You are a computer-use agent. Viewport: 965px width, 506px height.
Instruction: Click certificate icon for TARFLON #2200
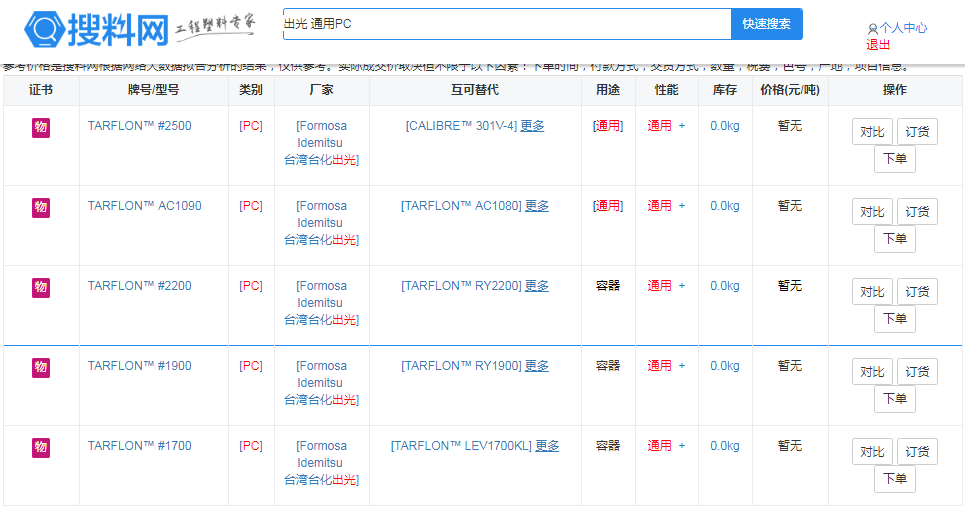[41, 287]
